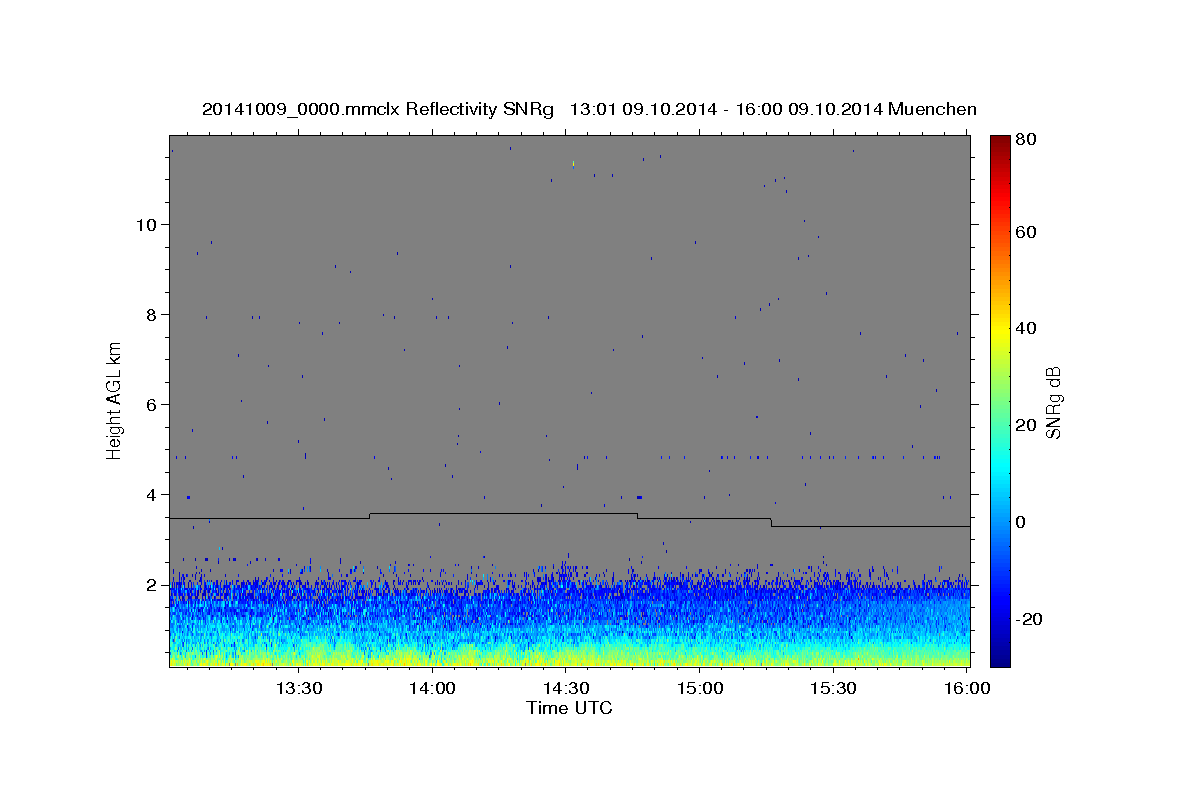
Task: Click the 14:00 time tick label
Action: tap(433, 689)
